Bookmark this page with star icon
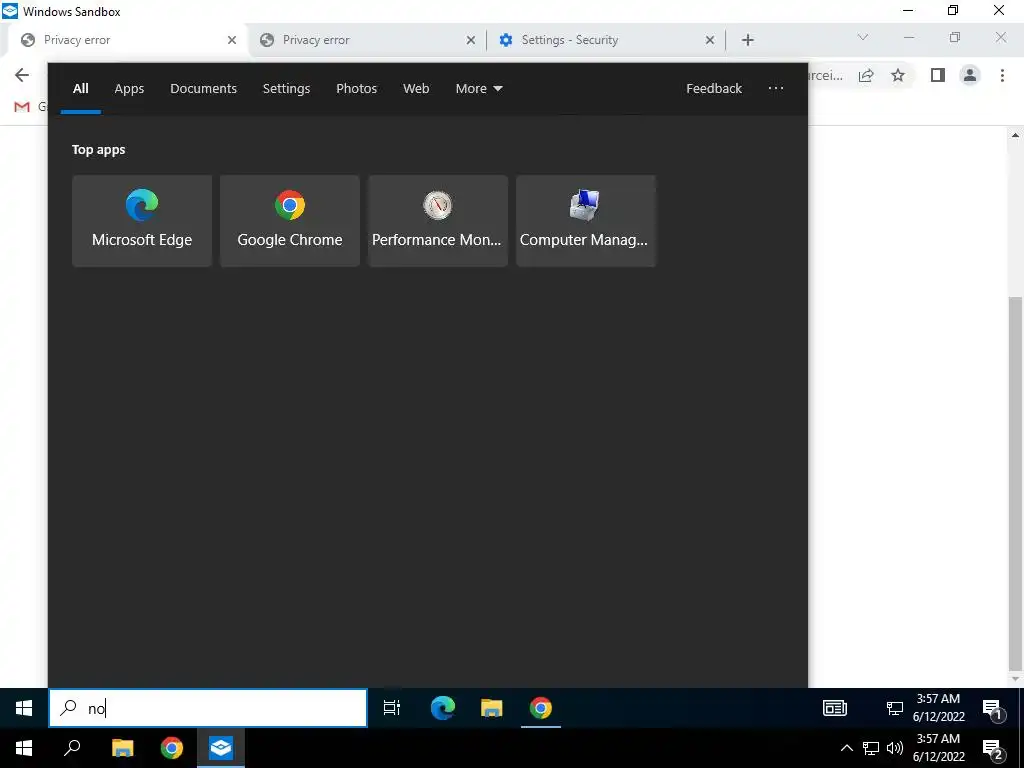Viewport: 1024px width, 768px height. [x=898, y=75]
